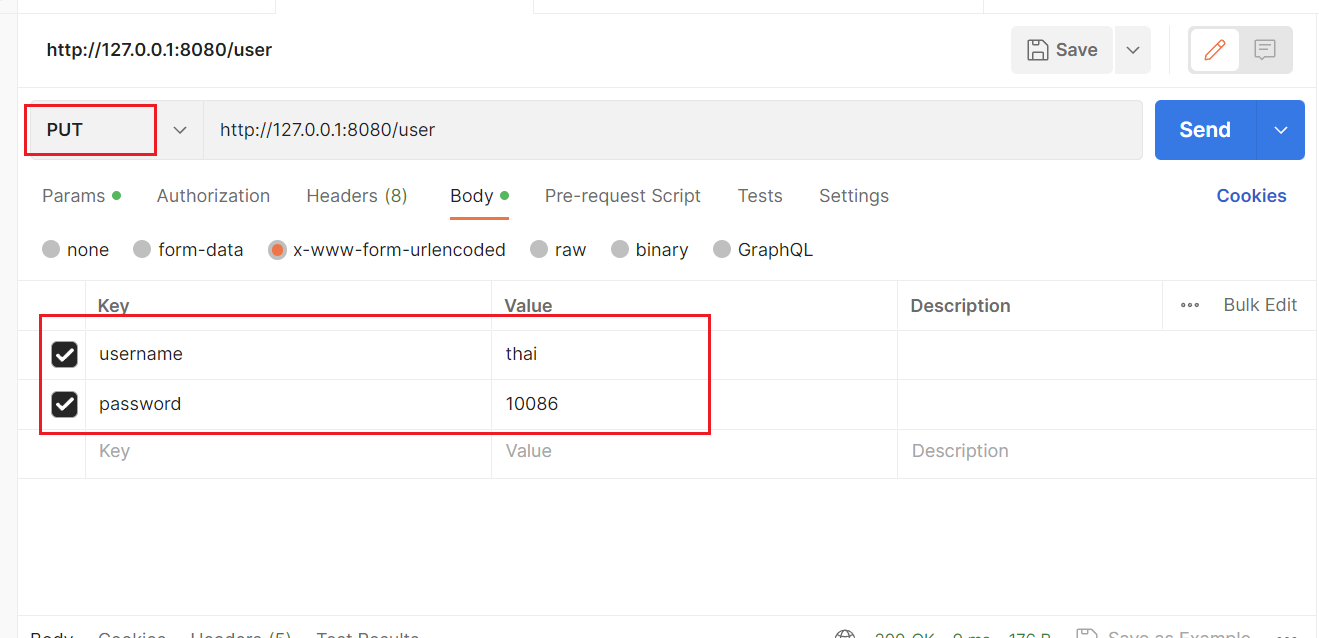The height and width of the screenshot is (638, 1319).
Task: Switch to the Params tab
Action: (x=81, y=196)
